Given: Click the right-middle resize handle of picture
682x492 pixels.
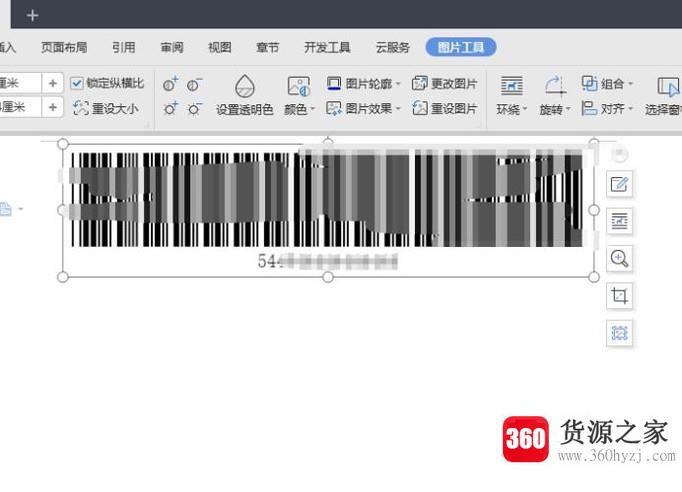Looking at the screenshot, I should tap(594, 210).
